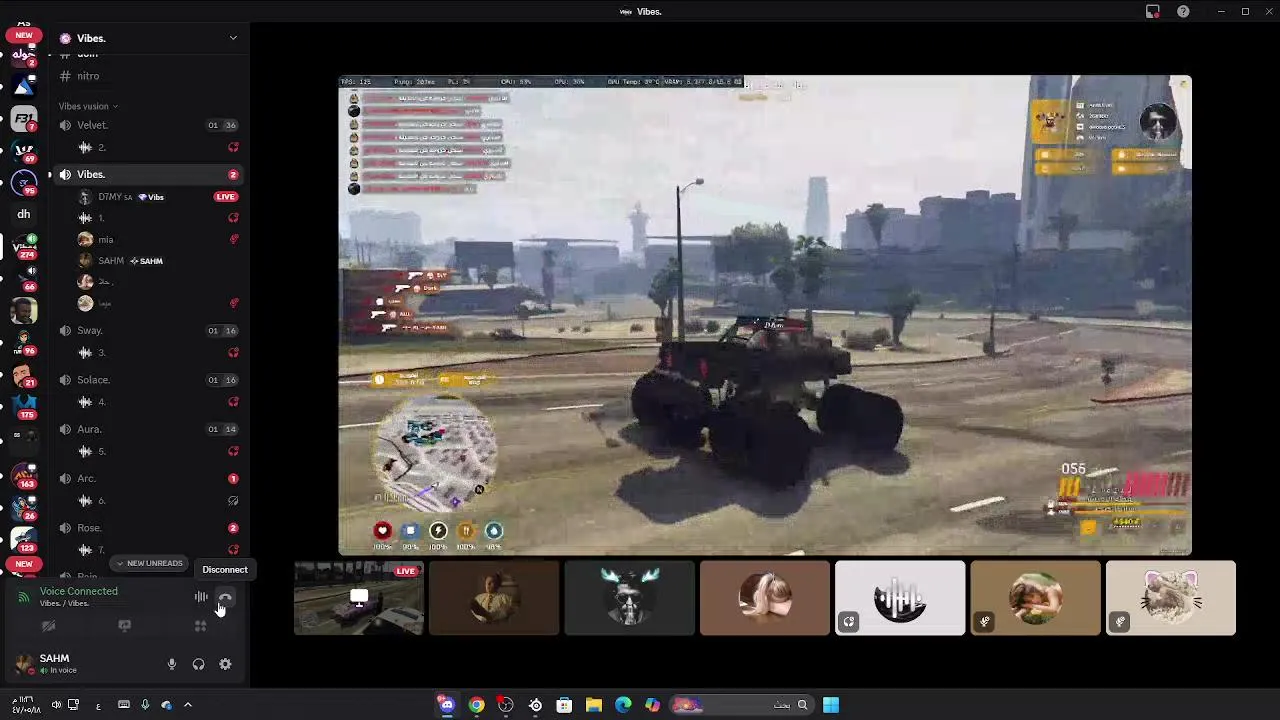
Task: Open the server with 175 badge
Action: click(24, 407)
